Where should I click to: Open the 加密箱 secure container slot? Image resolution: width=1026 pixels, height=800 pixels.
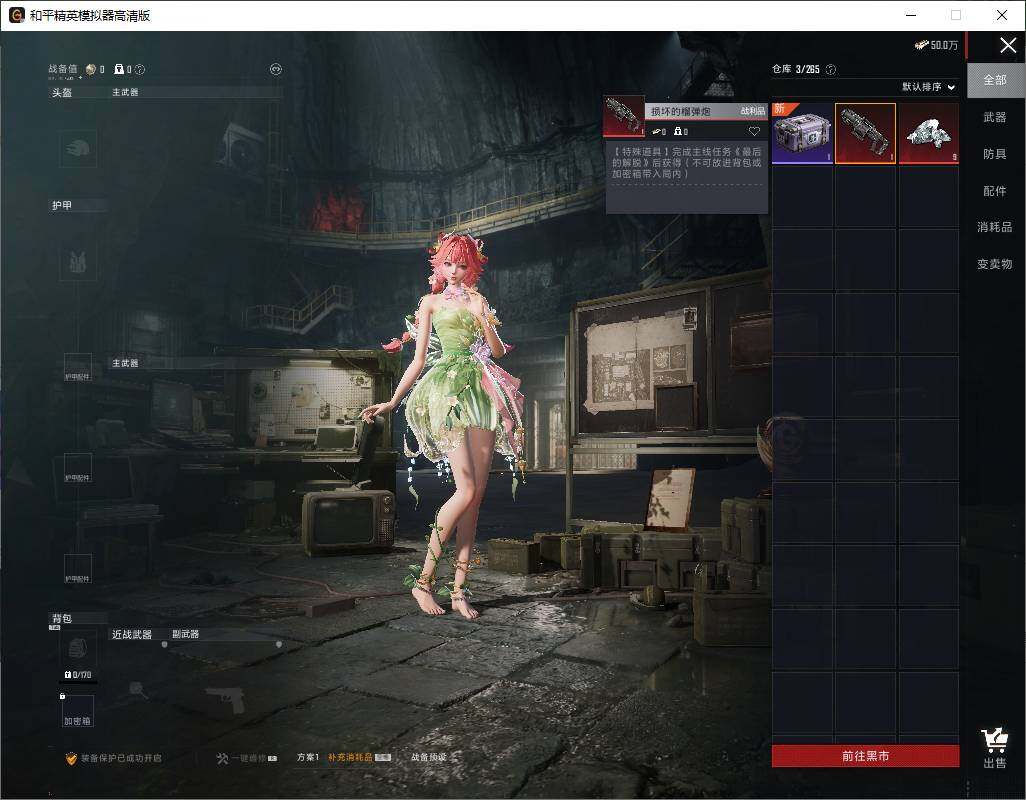[x=78, y=711]
